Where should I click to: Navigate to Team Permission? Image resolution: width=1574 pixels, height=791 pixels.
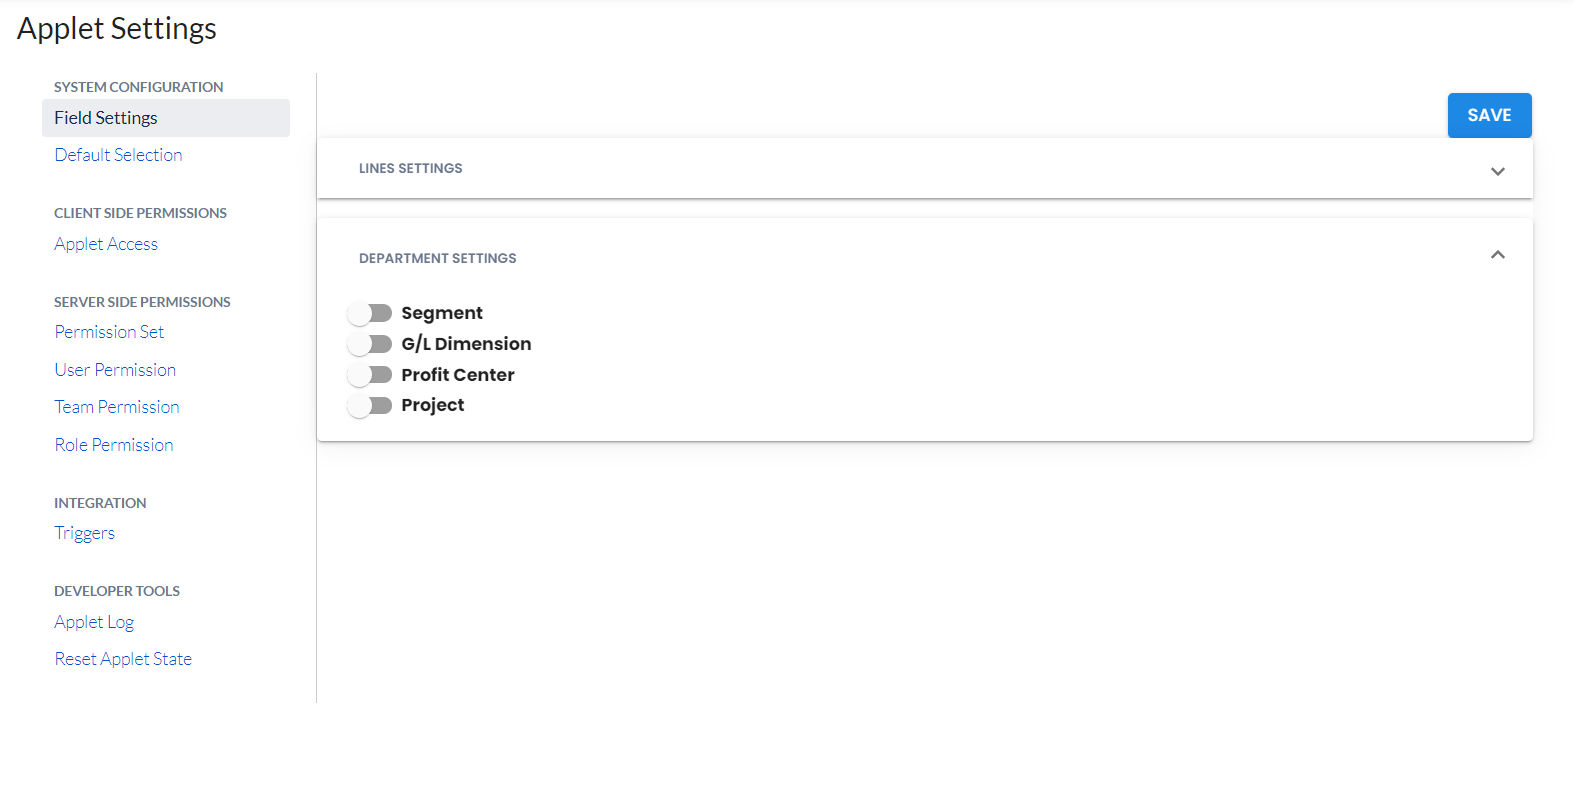tap(117, 407)
